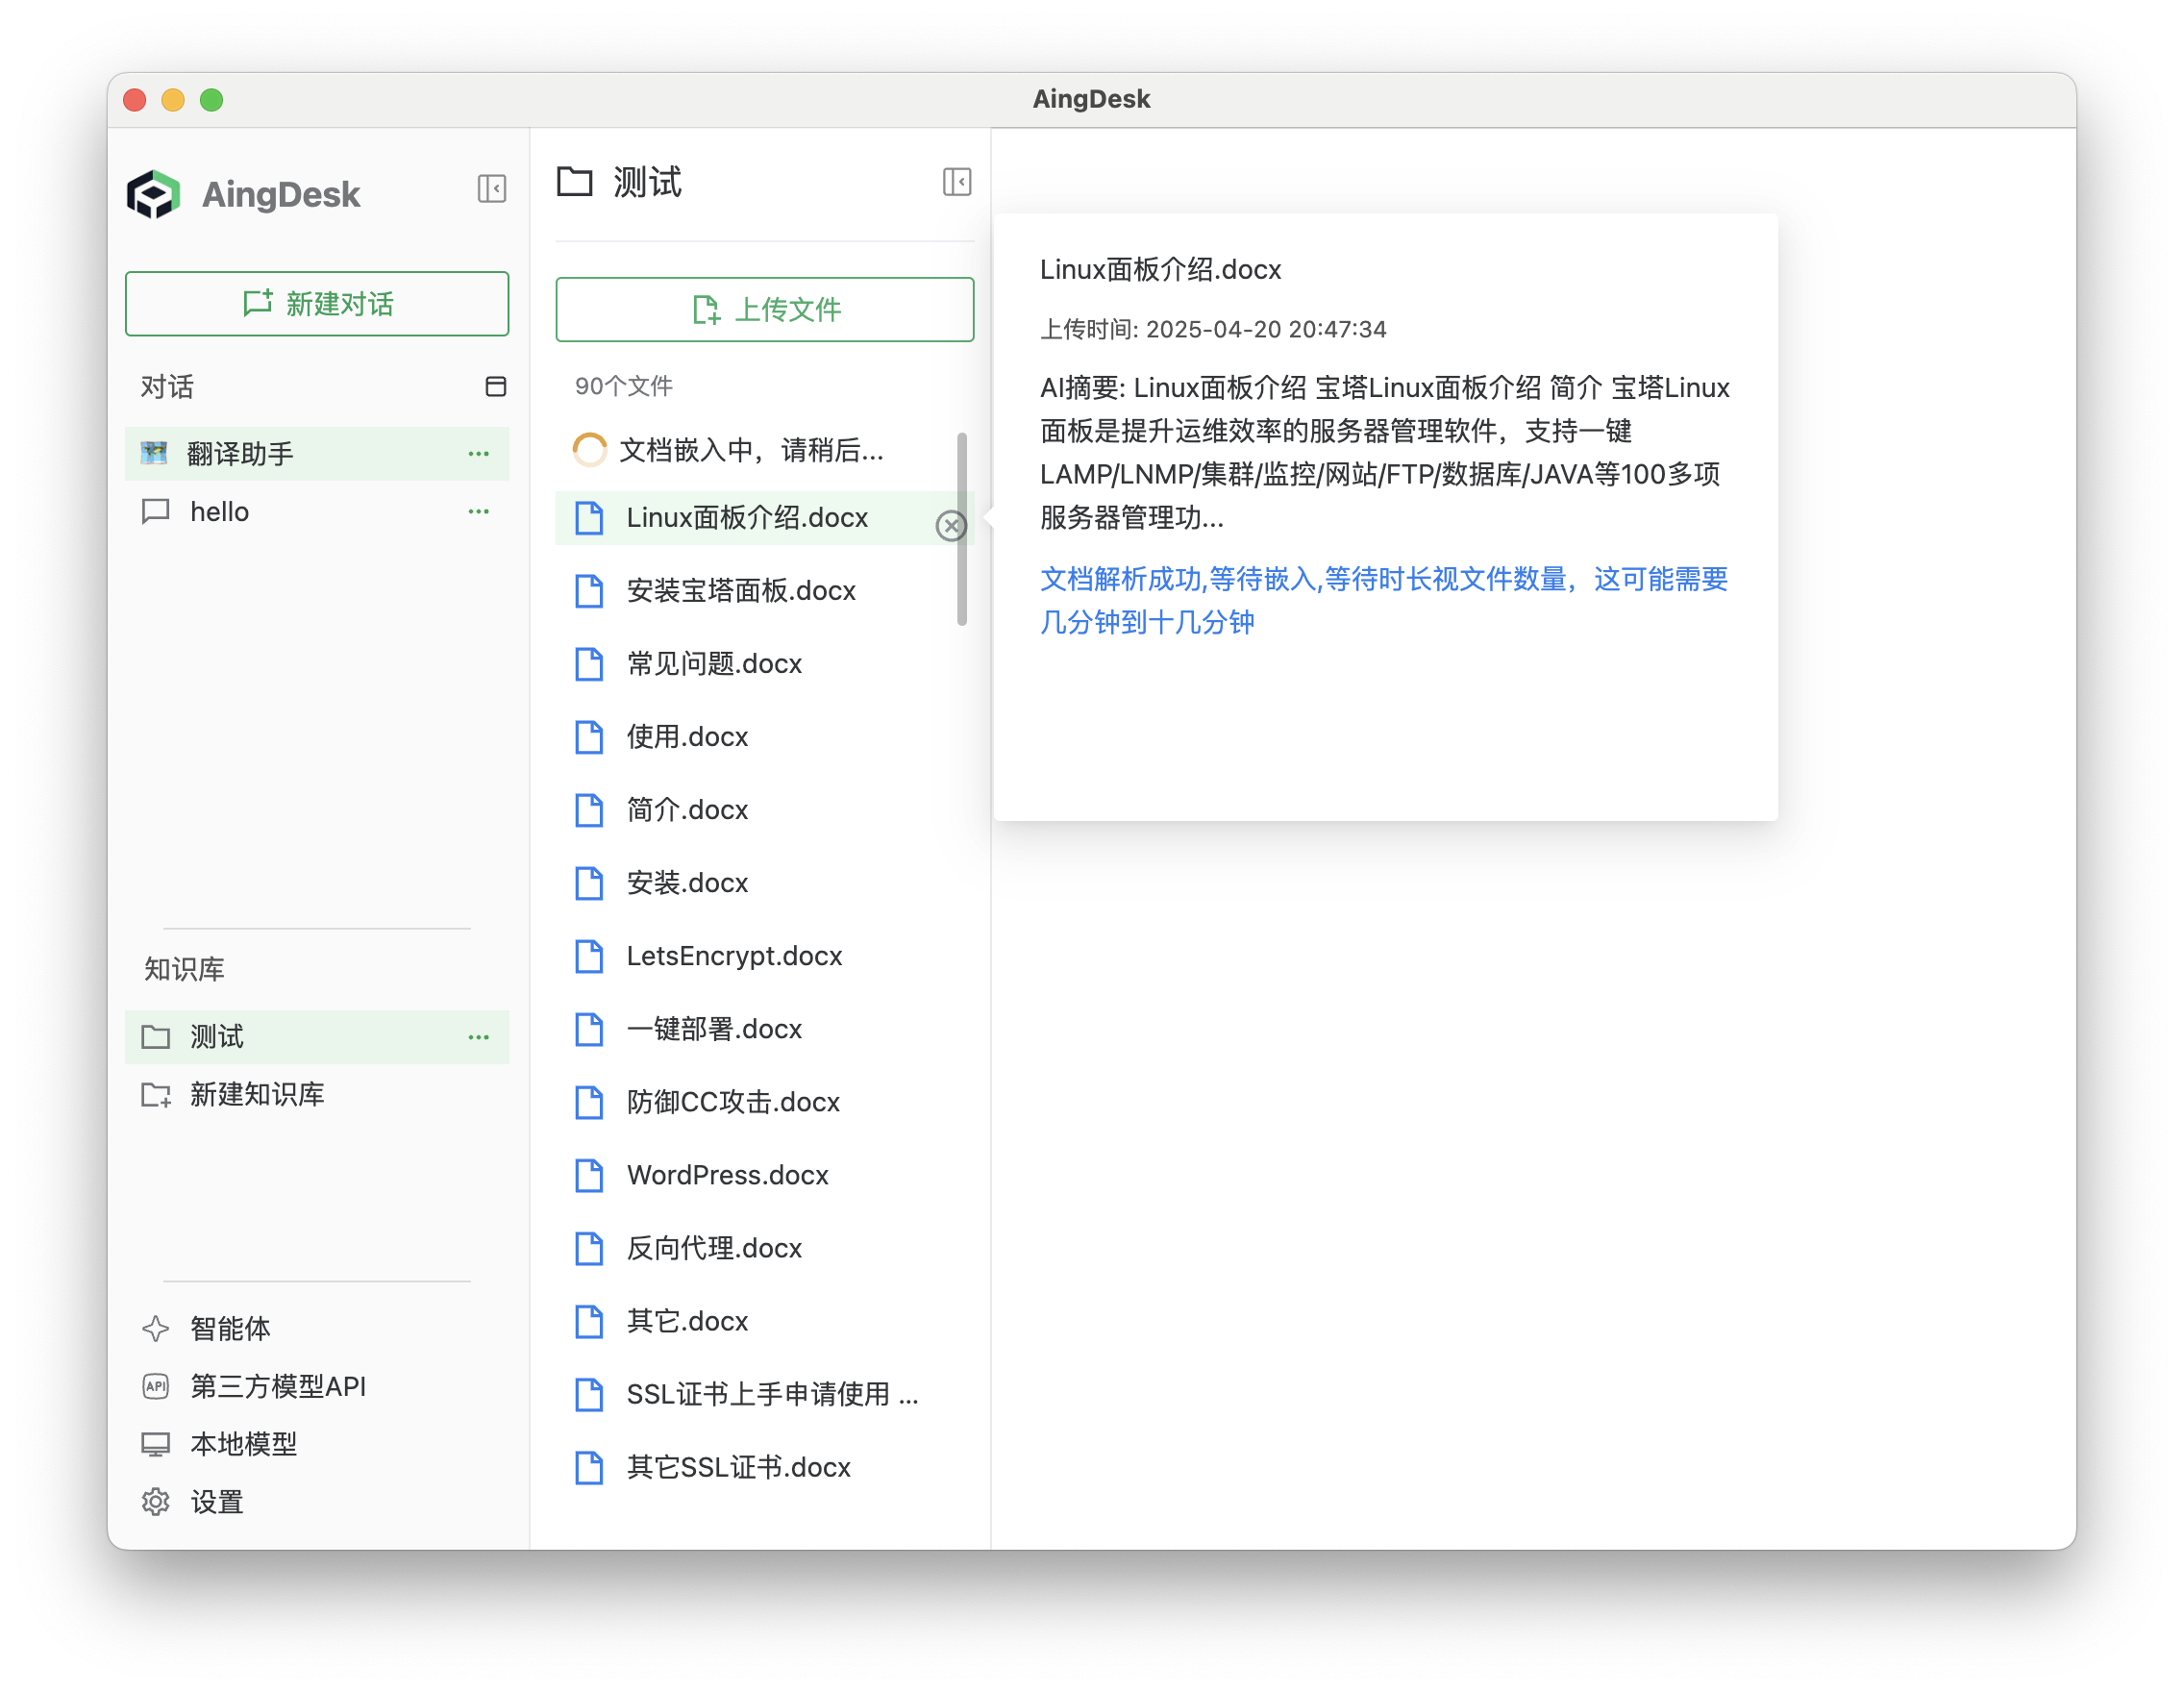Open 安装宝塔面板.docx in file list
Image resolution: width=2184 pixels, height=1692 pixels.
click(x=740, y=591)
